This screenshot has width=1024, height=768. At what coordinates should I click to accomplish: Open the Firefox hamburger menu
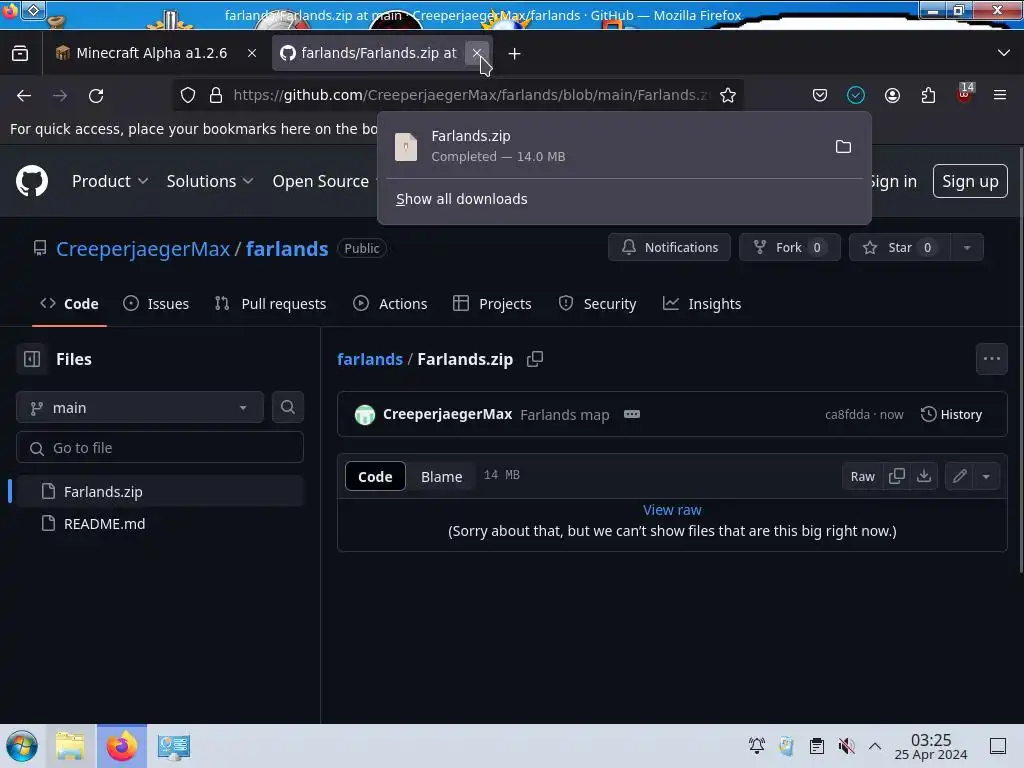pyautogui.click(x=999, y=95)
